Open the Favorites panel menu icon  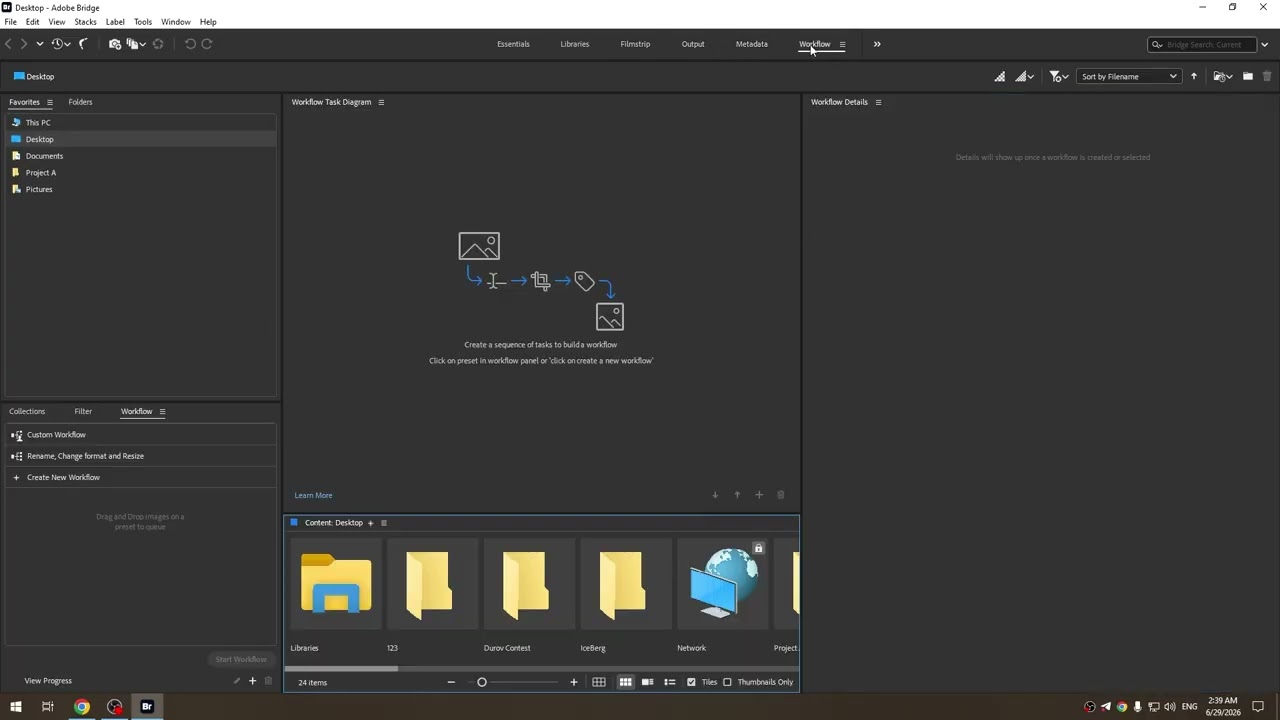coord(49,102)
